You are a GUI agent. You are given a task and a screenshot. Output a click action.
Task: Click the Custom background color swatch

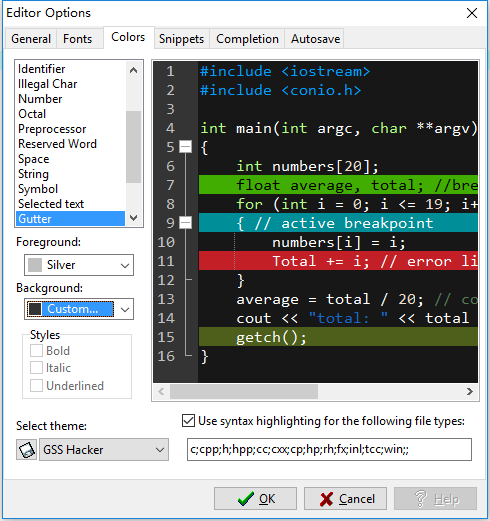pyautogui.click(x=35, y=309)
